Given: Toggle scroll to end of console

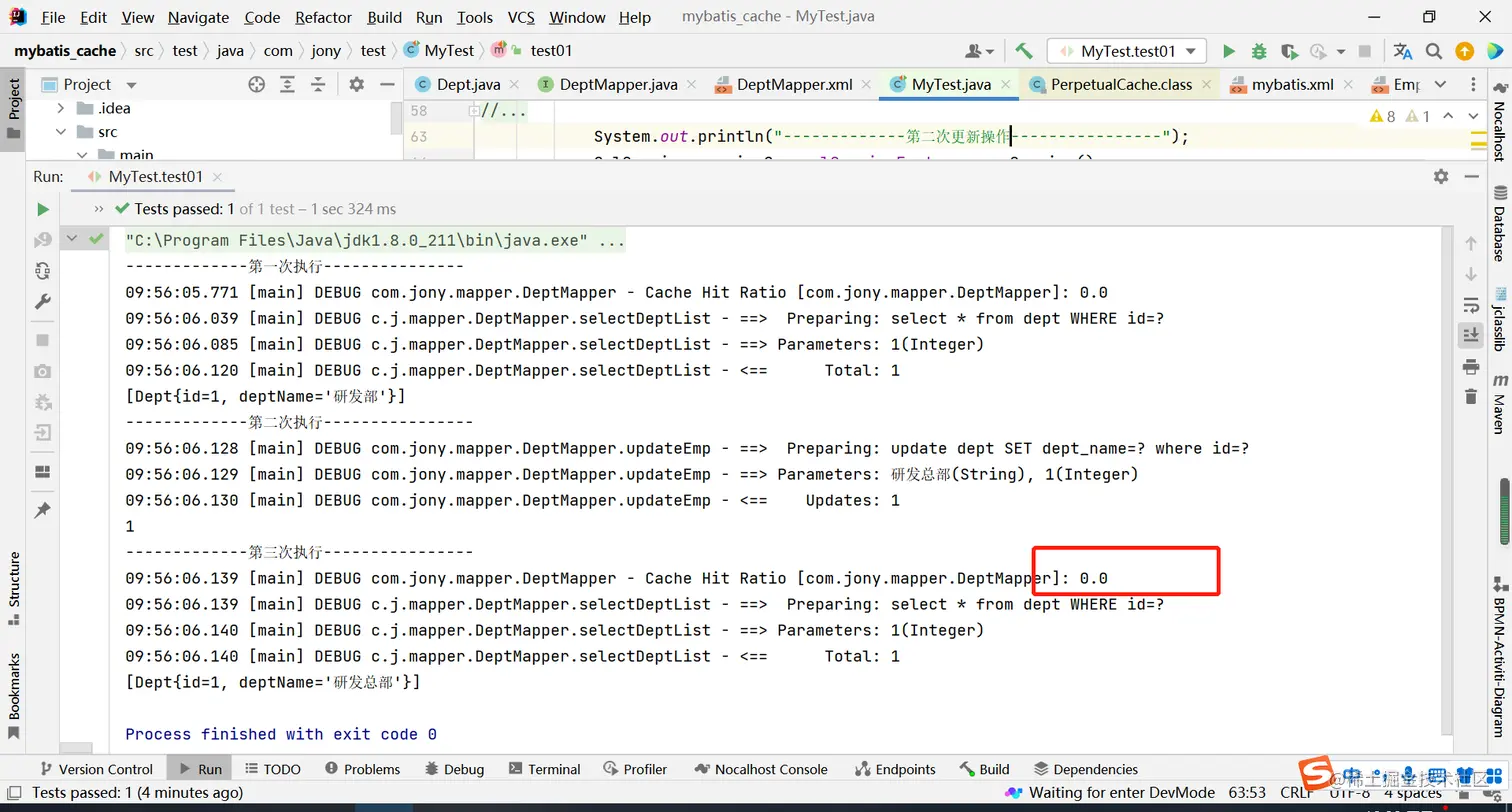Looking at the screenshot, I should 1470,335.
